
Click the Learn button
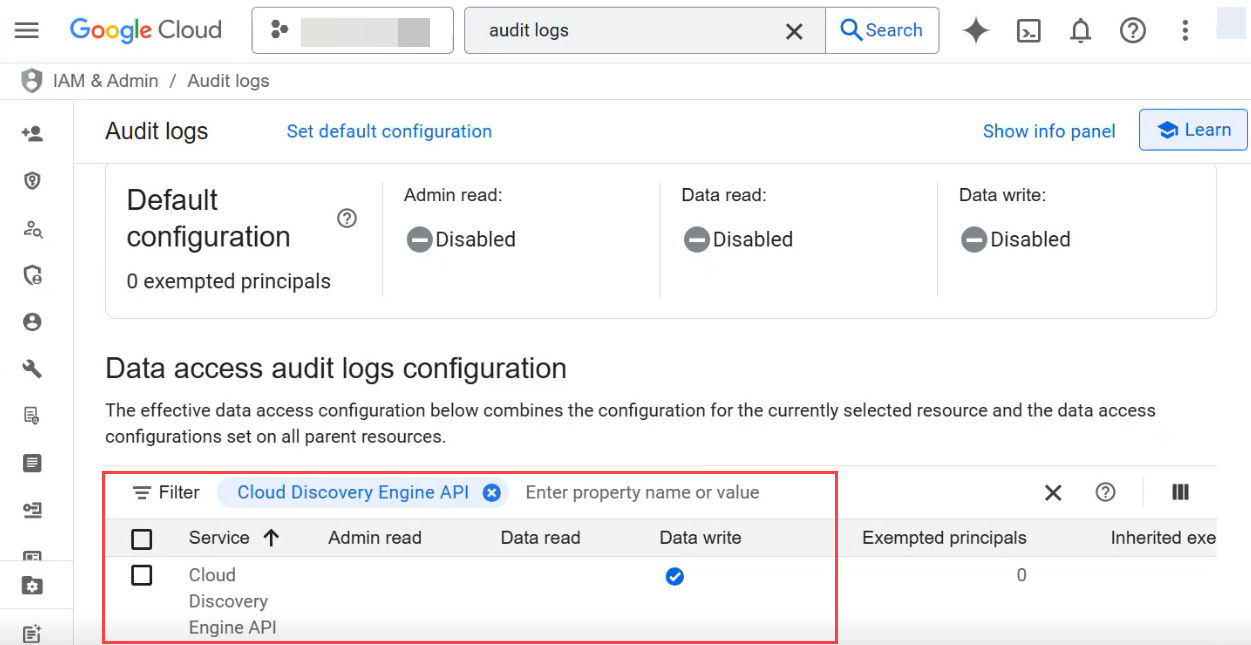point(1193,130)
